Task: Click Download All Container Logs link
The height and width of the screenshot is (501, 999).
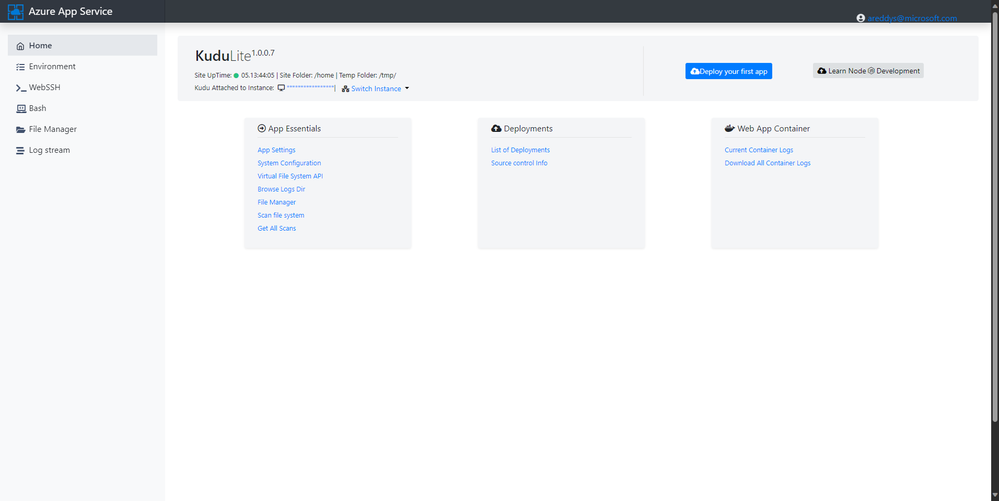Action: 767,163
